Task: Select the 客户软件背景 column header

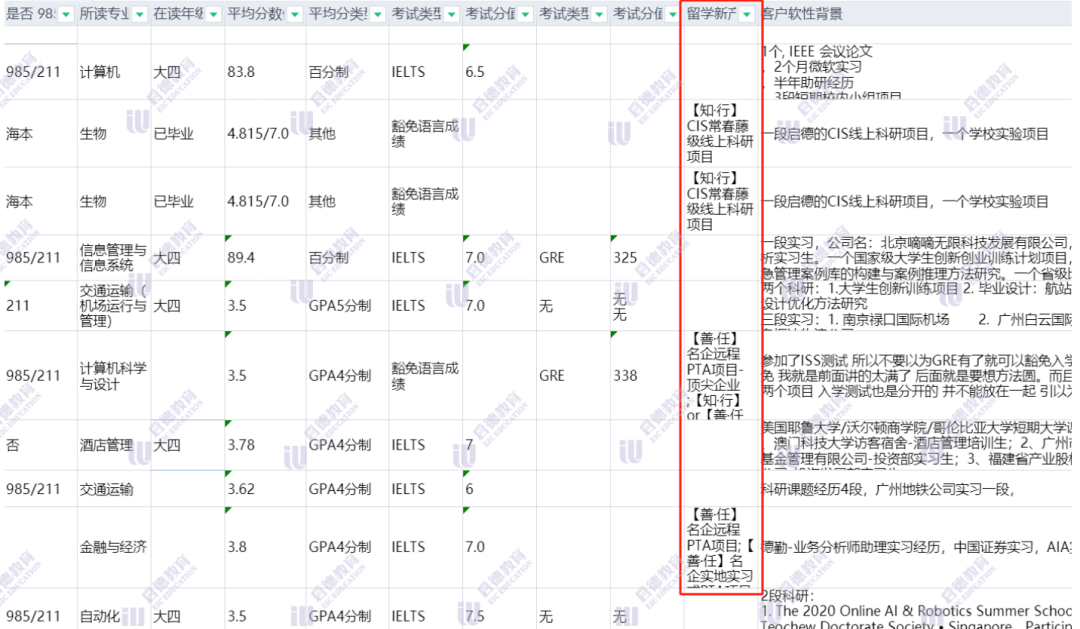Action: coord(916,14)
